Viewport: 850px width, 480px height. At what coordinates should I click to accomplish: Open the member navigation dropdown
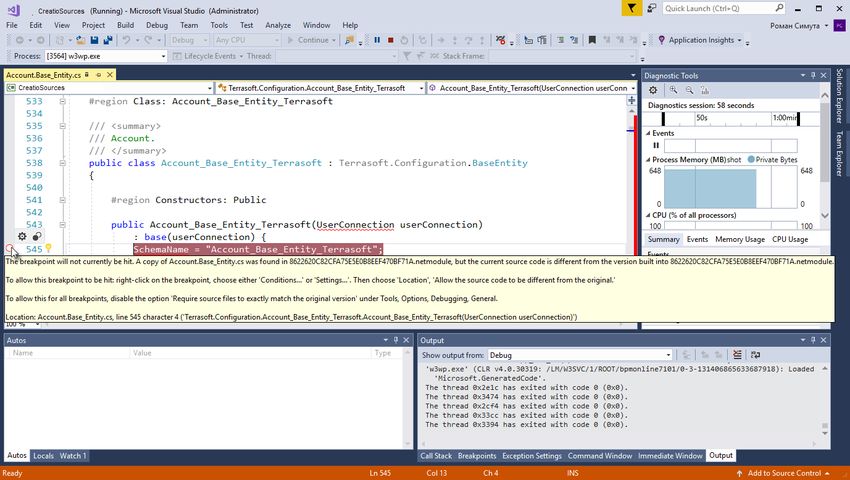coord(633,88)
